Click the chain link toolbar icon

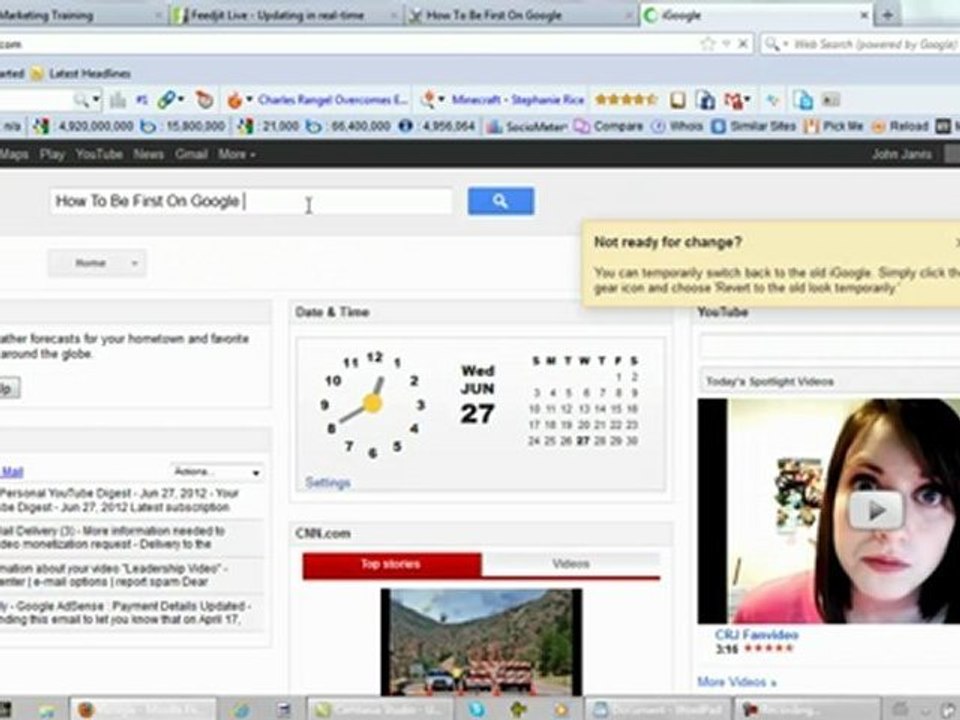pyautogui.click(x=168, y=100)
